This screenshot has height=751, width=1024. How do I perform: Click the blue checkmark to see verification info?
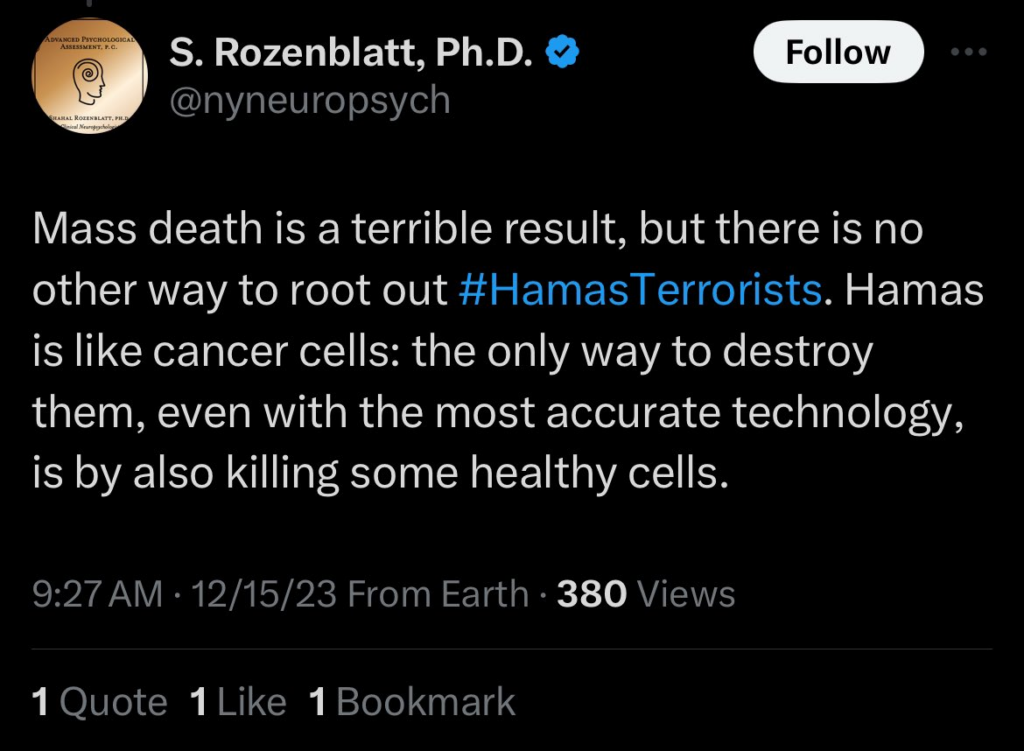coord(562,53)
